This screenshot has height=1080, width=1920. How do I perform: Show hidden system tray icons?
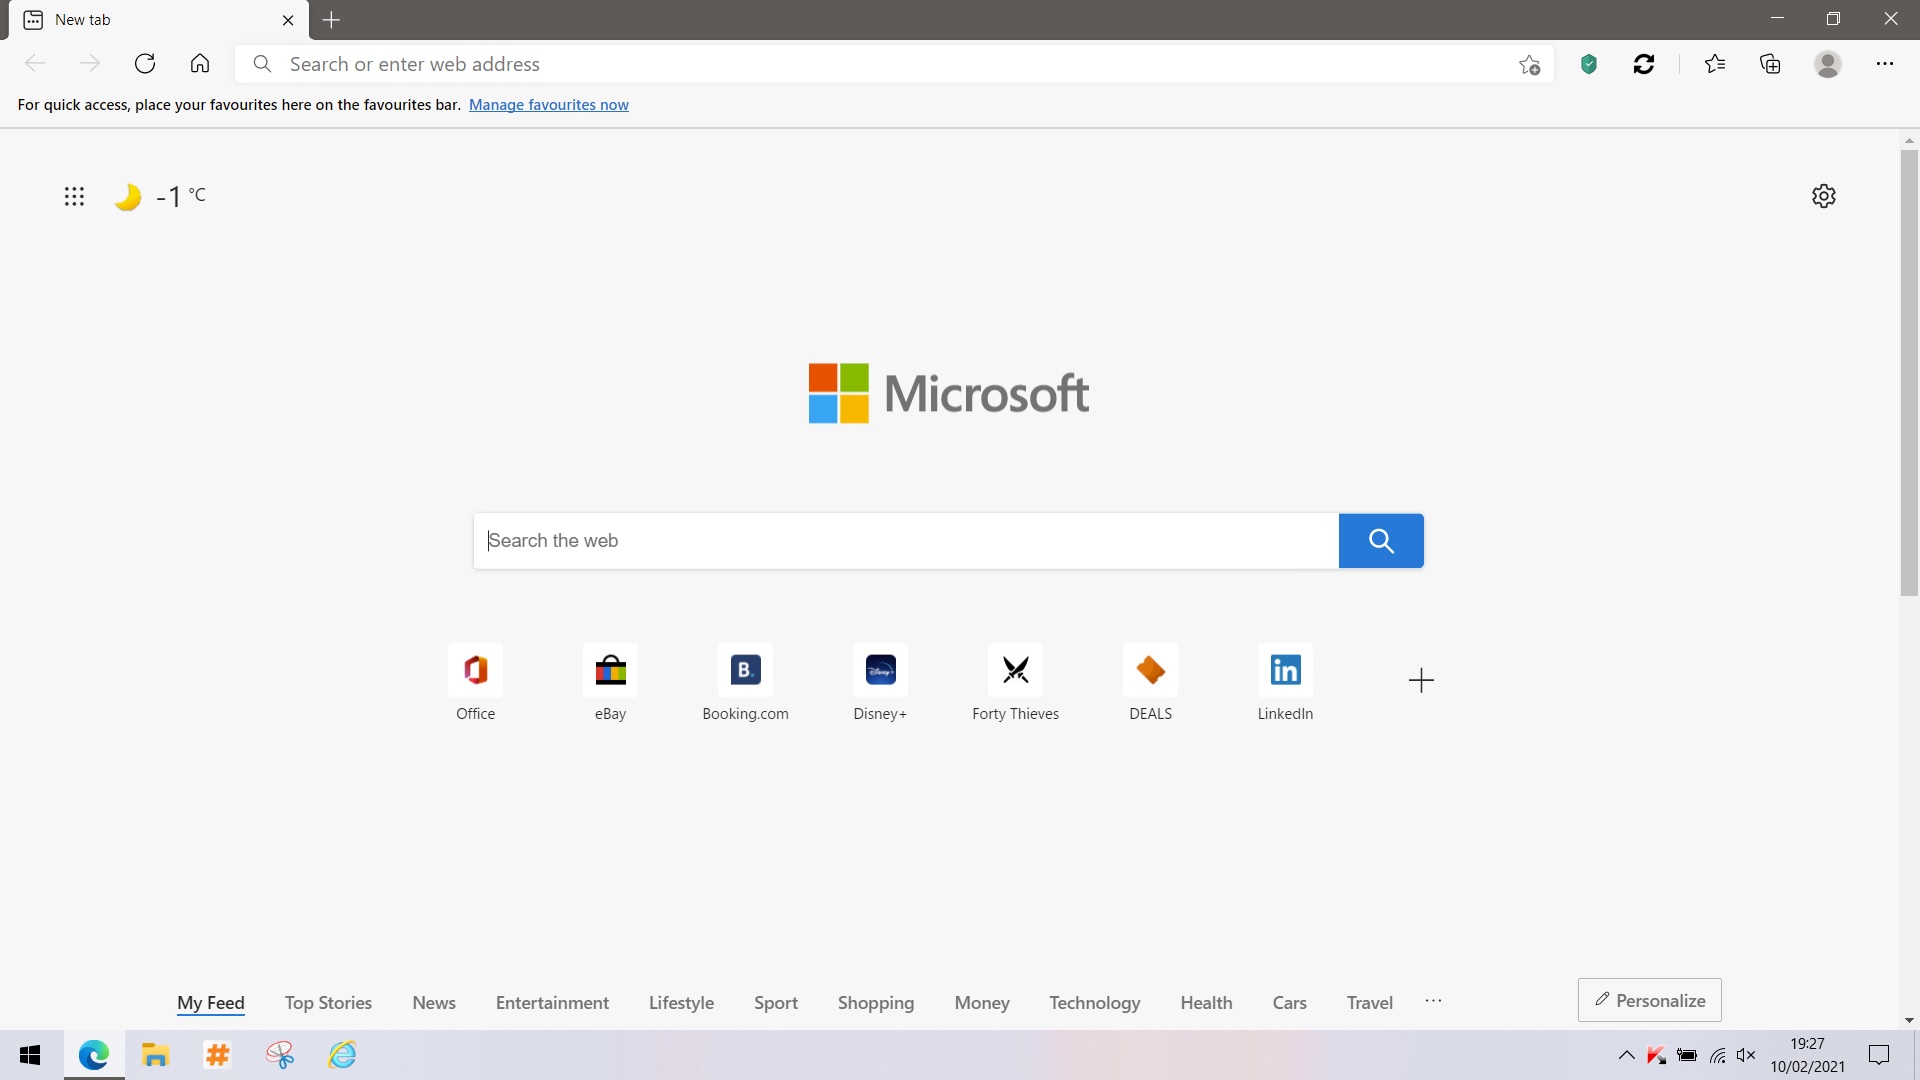pos(1626,1055)
